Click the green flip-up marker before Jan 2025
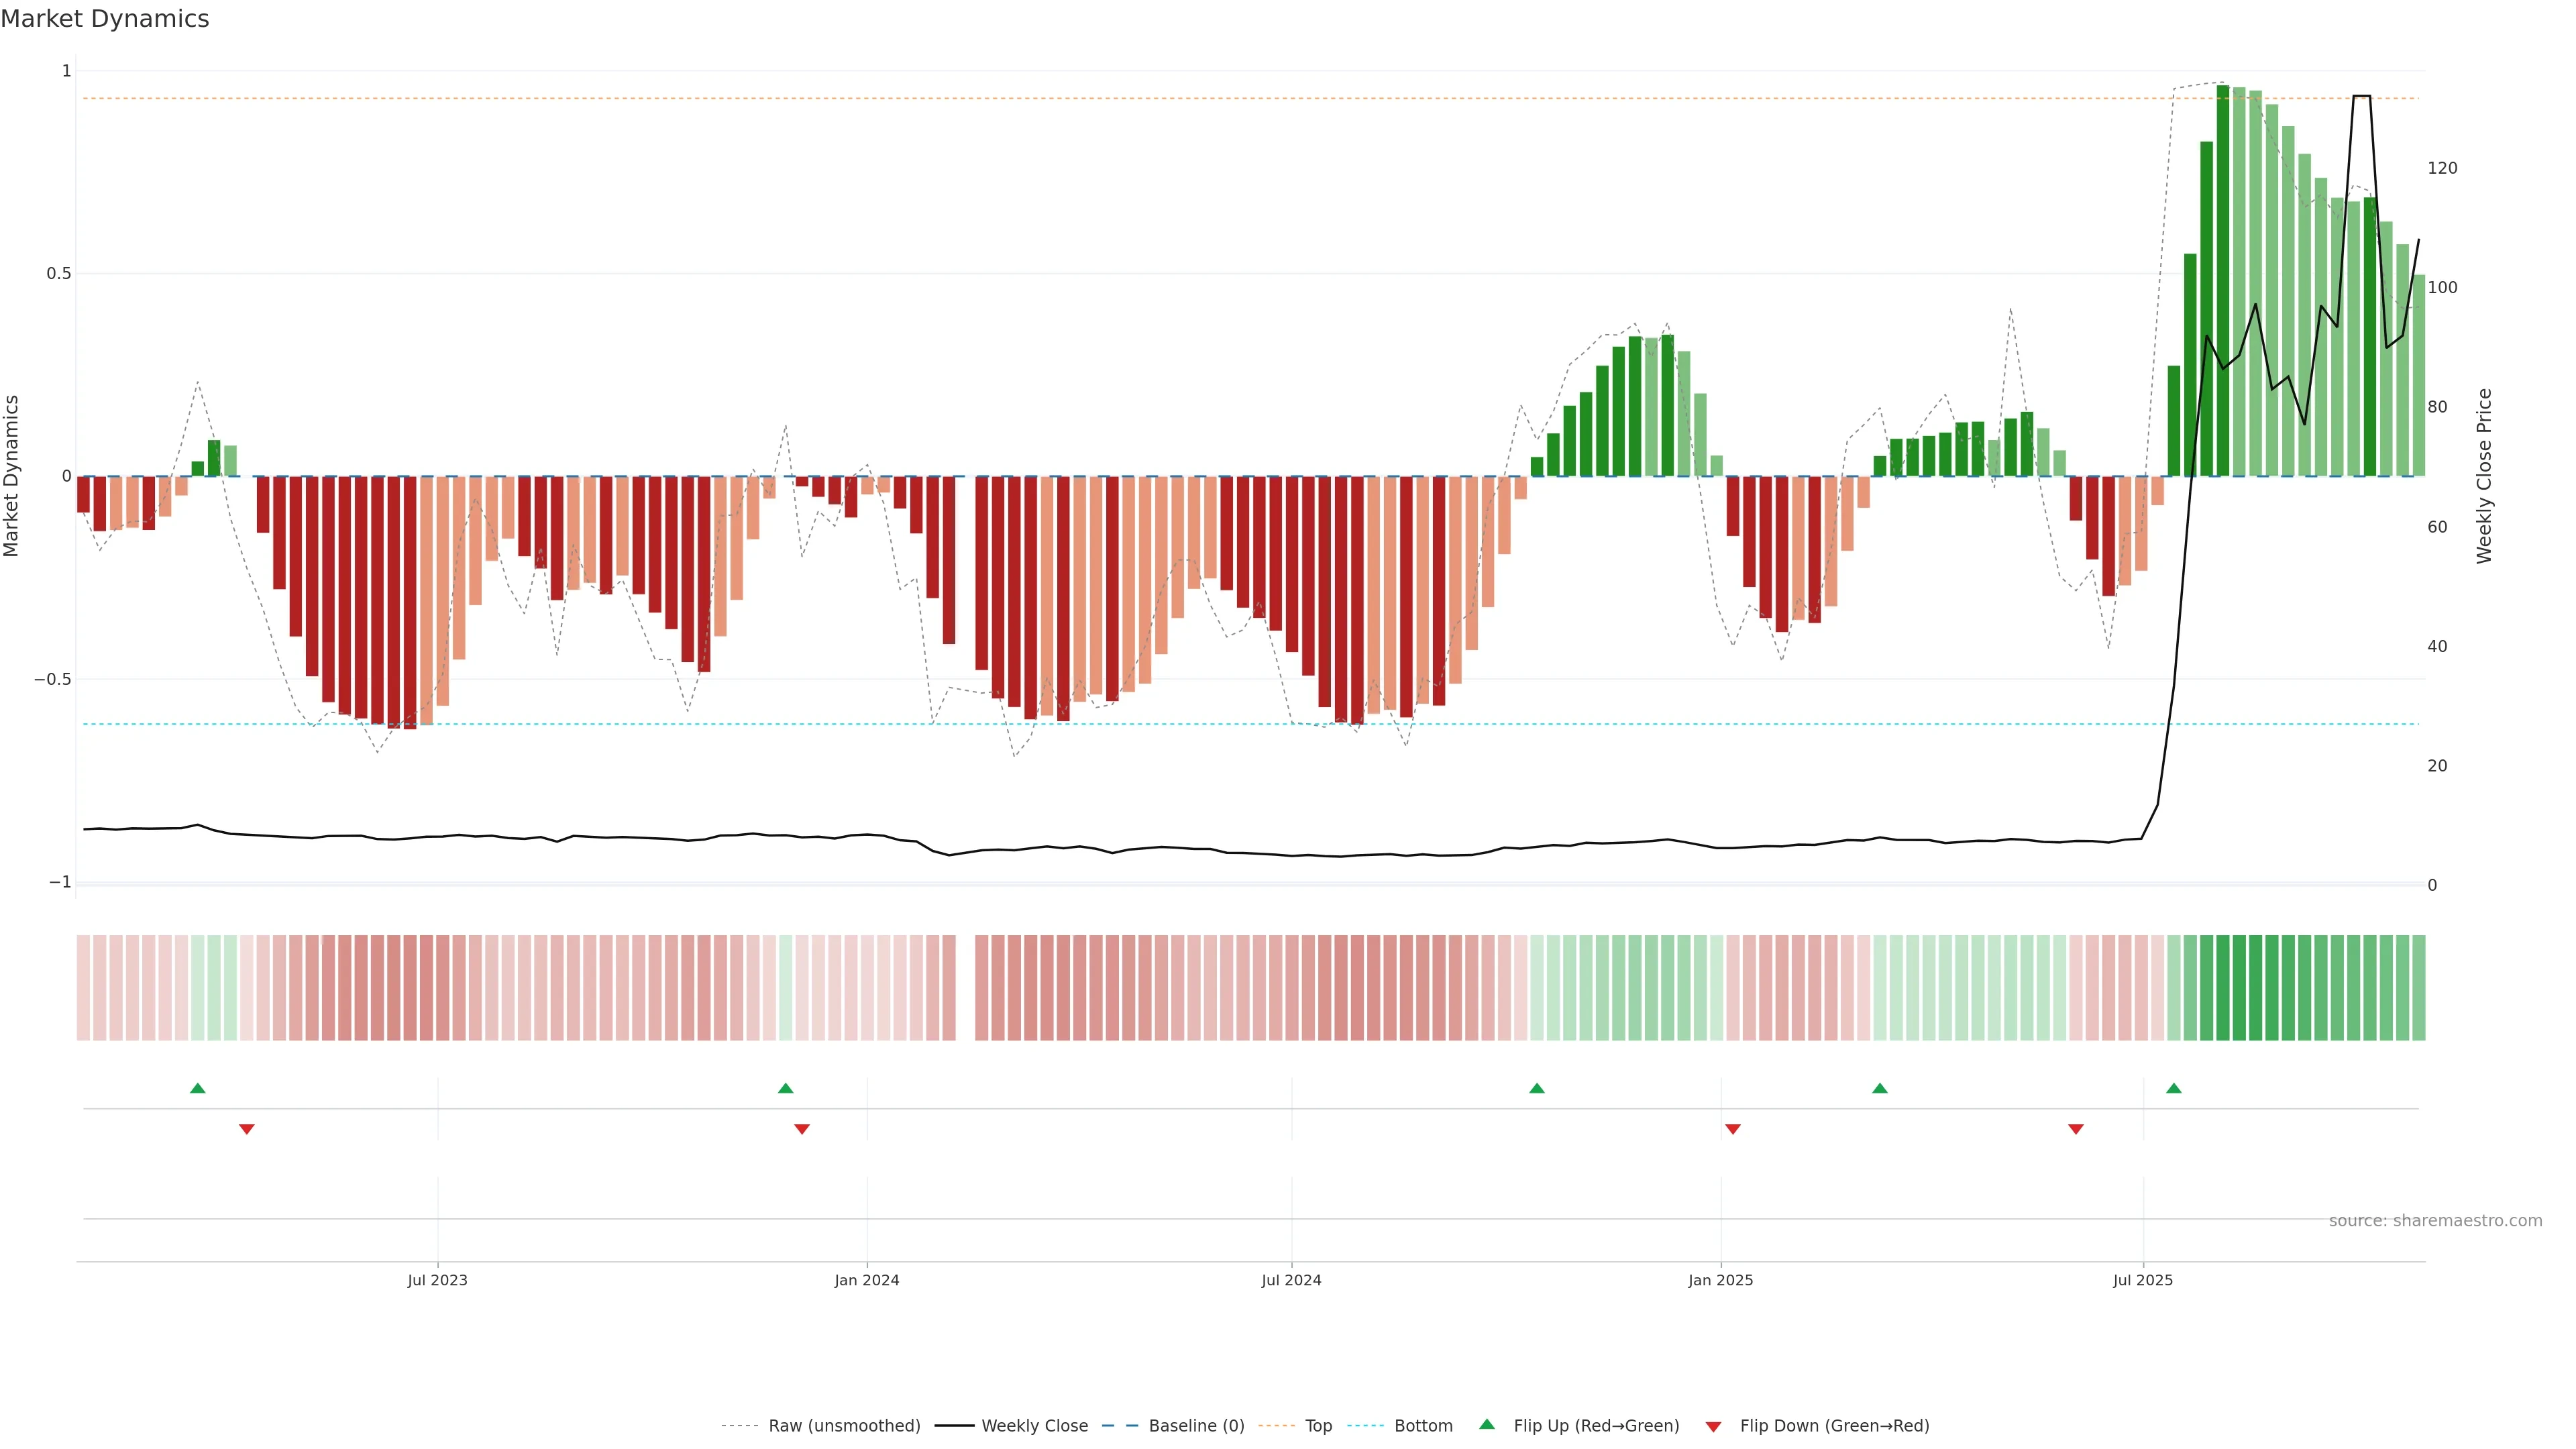Screen dimensions: 2576x1449 (1537, 1088)
